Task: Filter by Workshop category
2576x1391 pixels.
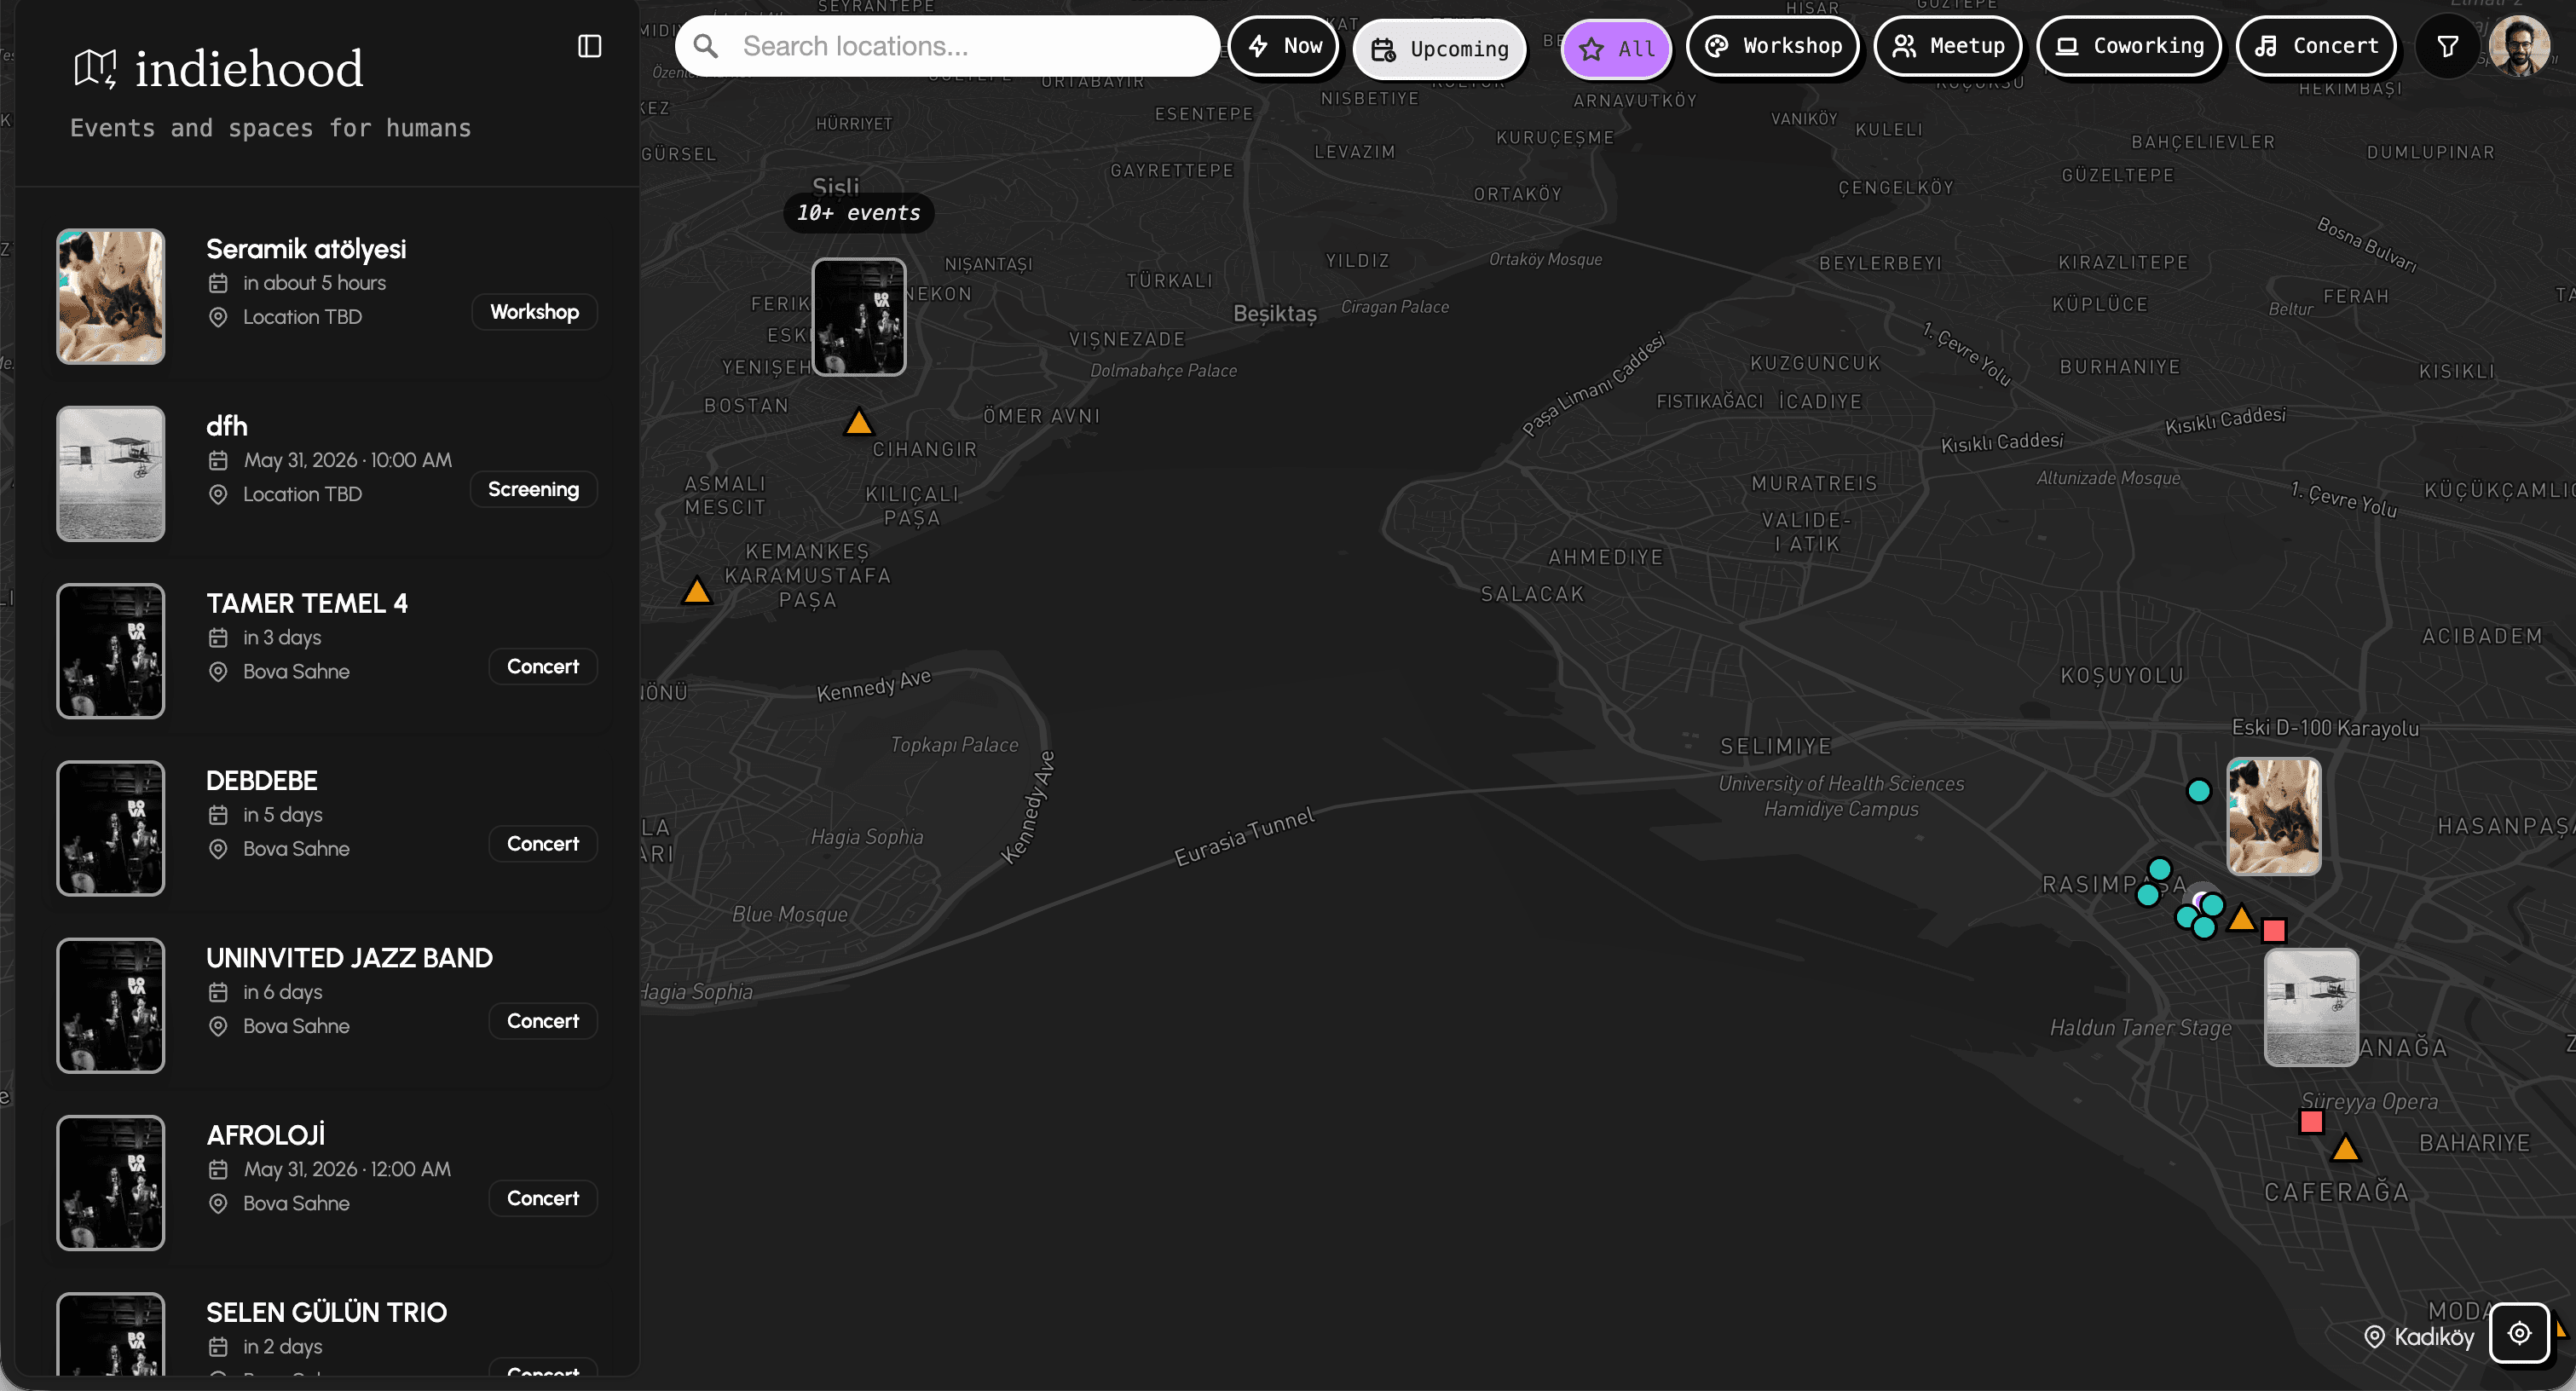Action: 1773,46
